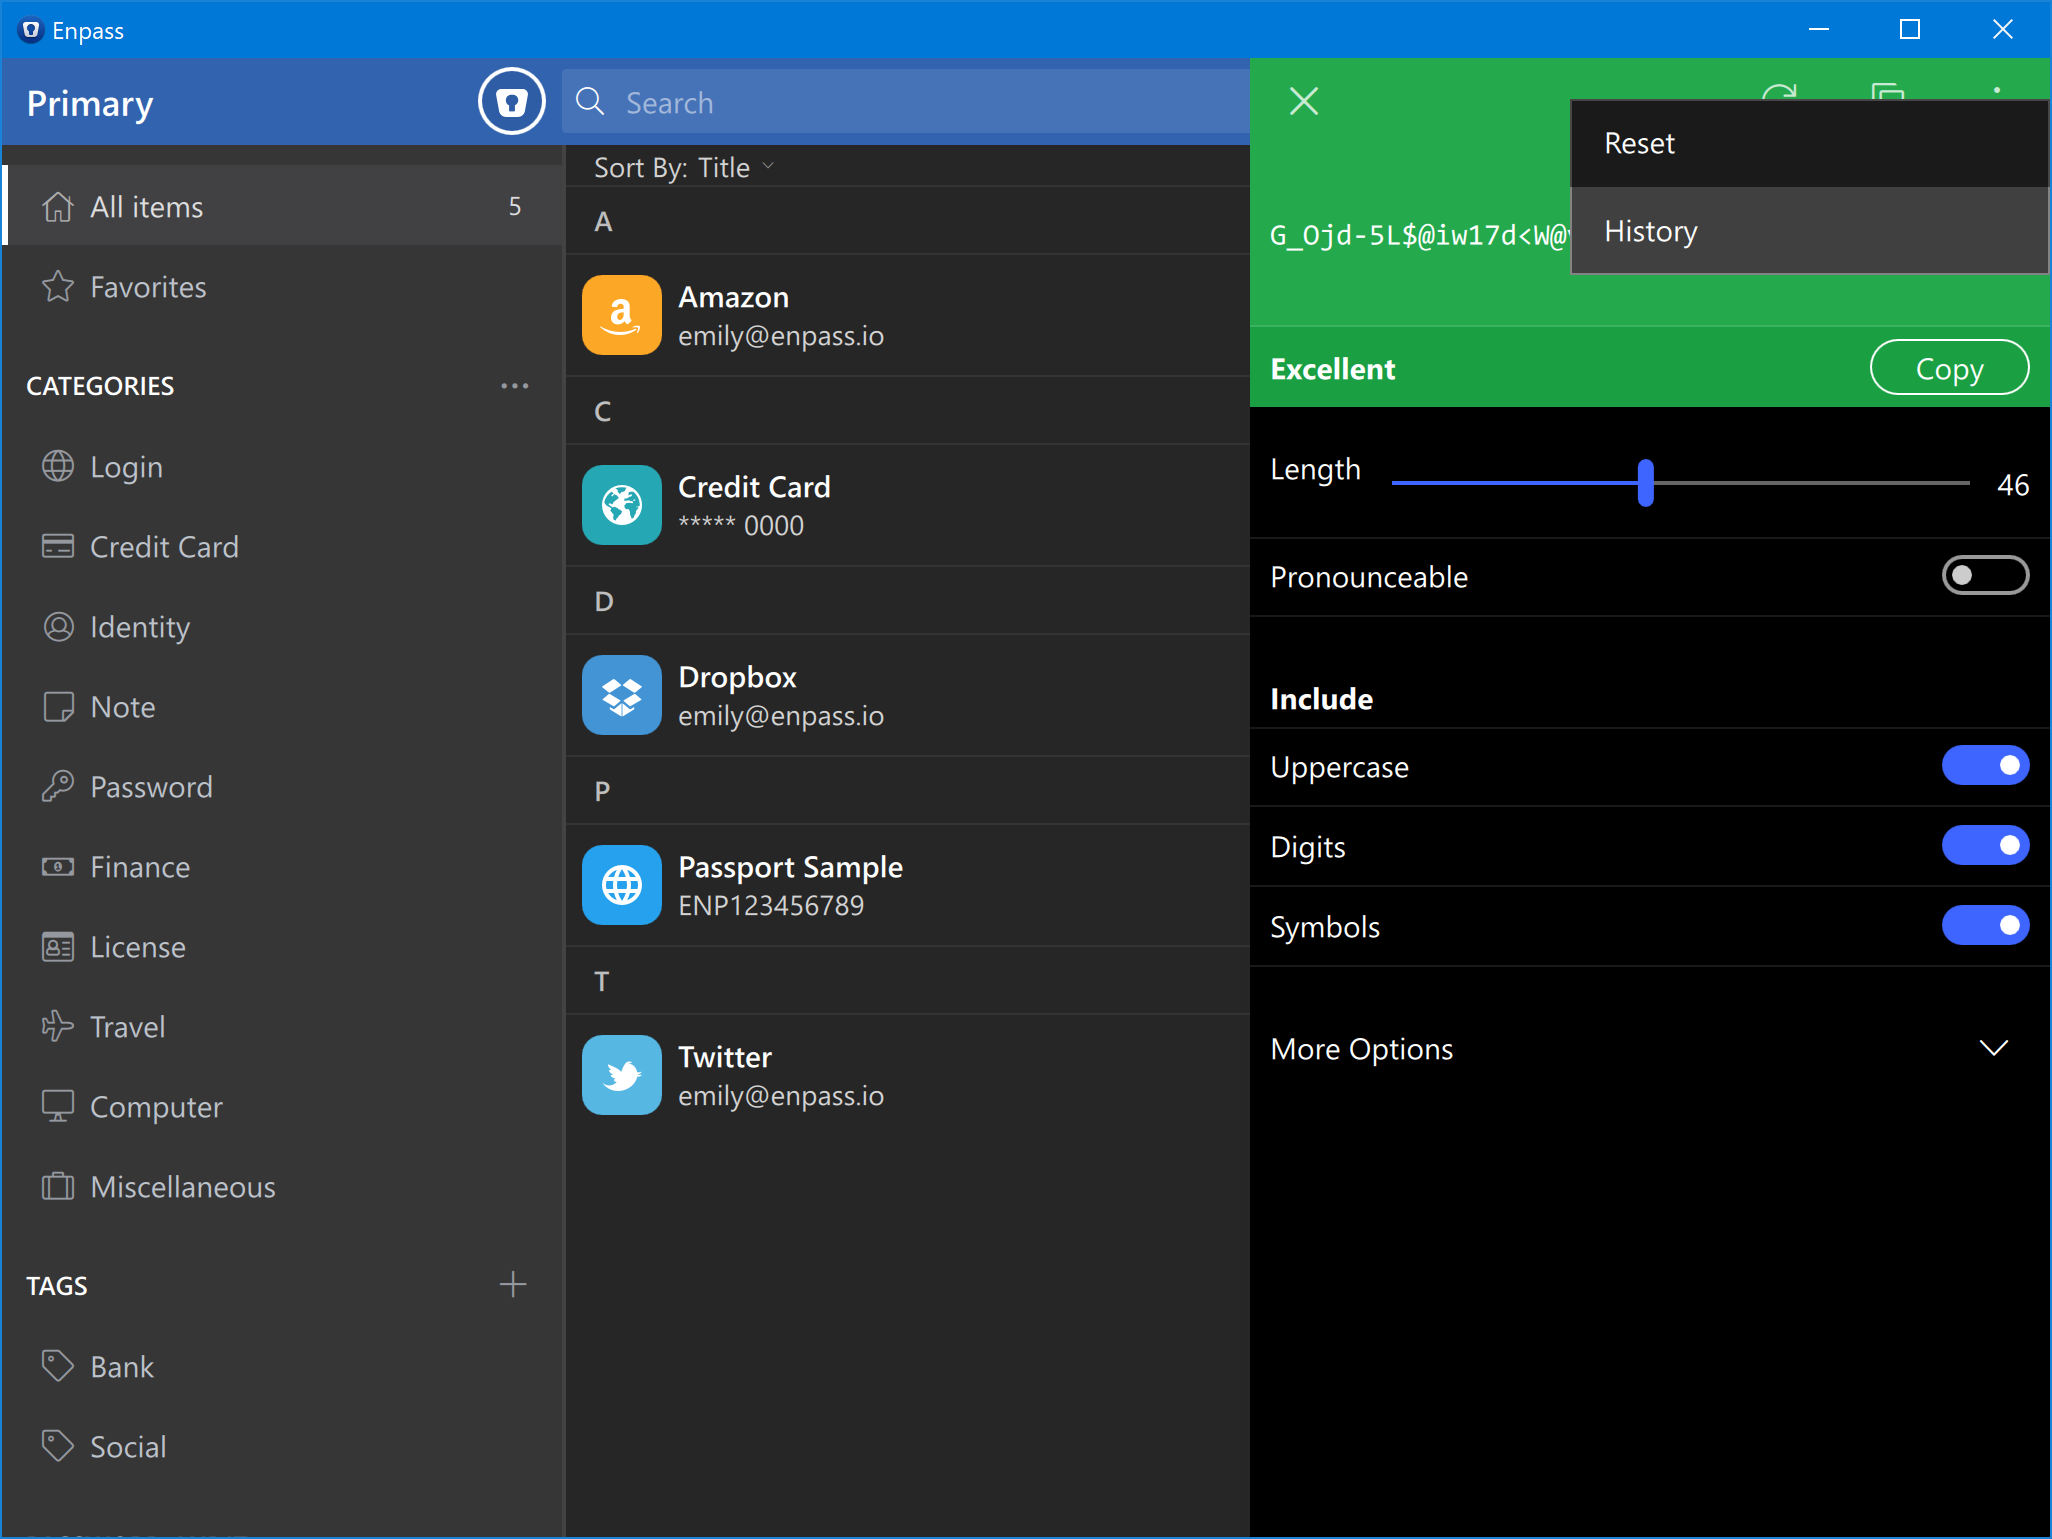This screenshot has width=2052, height=1539.
Task: Click the Note category icon
Action: coord(58,706)
